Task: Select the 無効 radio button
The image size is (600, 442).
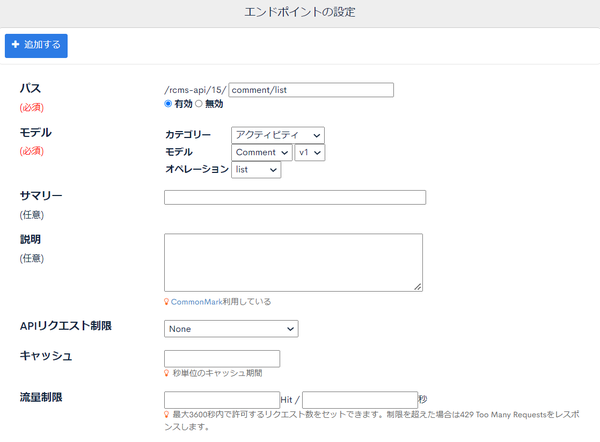Action: [199, 104]
